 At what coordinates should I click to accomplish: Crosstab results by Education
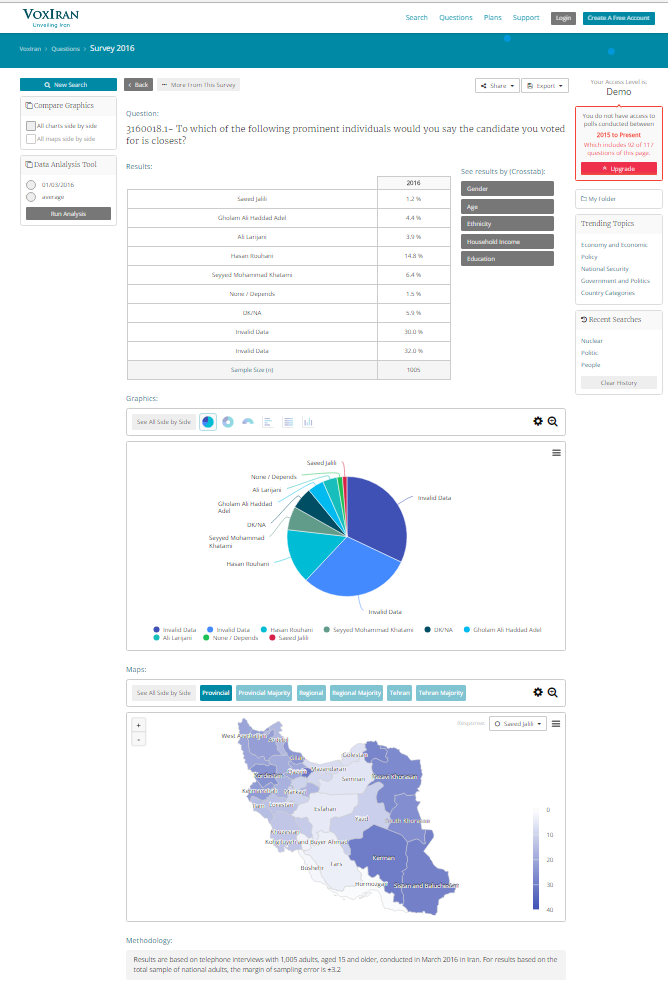point(507,259)
